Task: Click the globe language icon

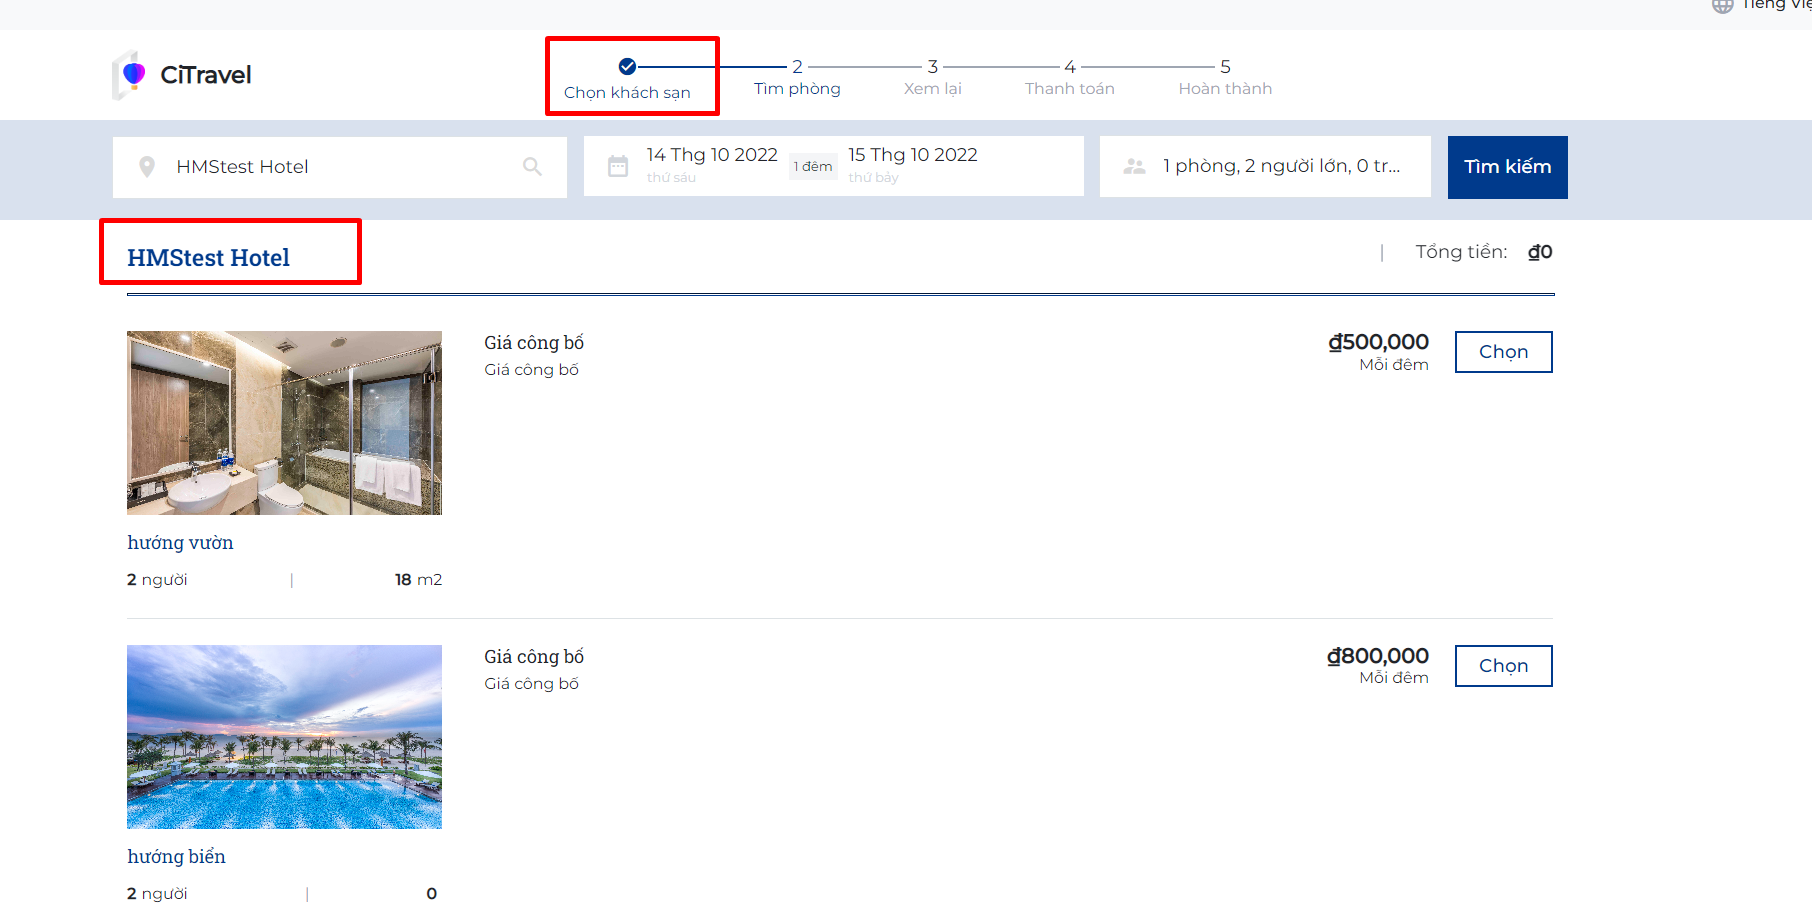Action: tap(1722, 6)
